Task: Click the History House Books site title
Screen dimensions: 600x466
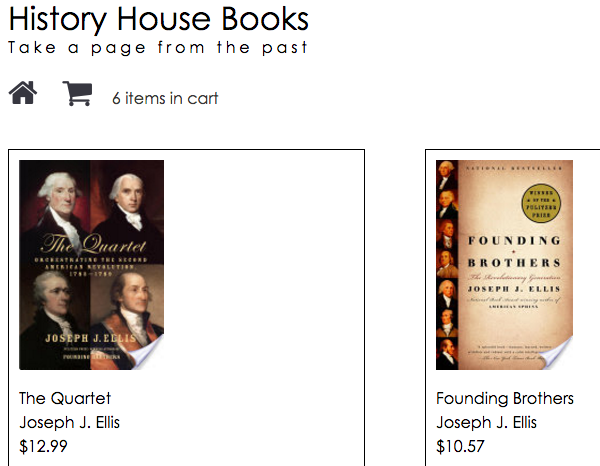Action: [x=159, y=18]
